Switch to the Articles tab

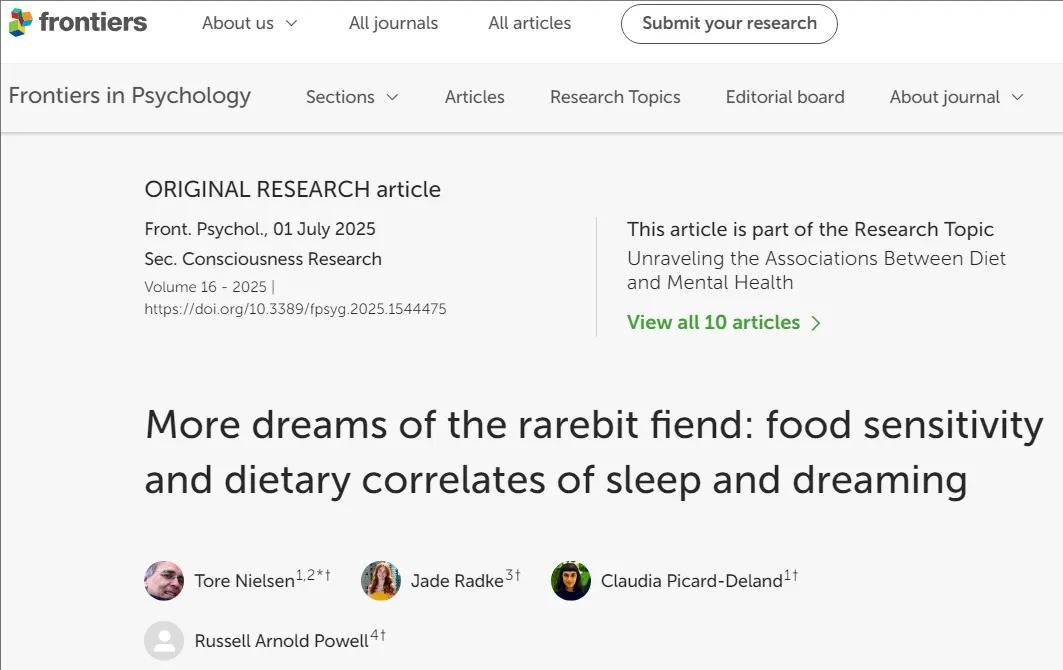click(x=474, y=97)
